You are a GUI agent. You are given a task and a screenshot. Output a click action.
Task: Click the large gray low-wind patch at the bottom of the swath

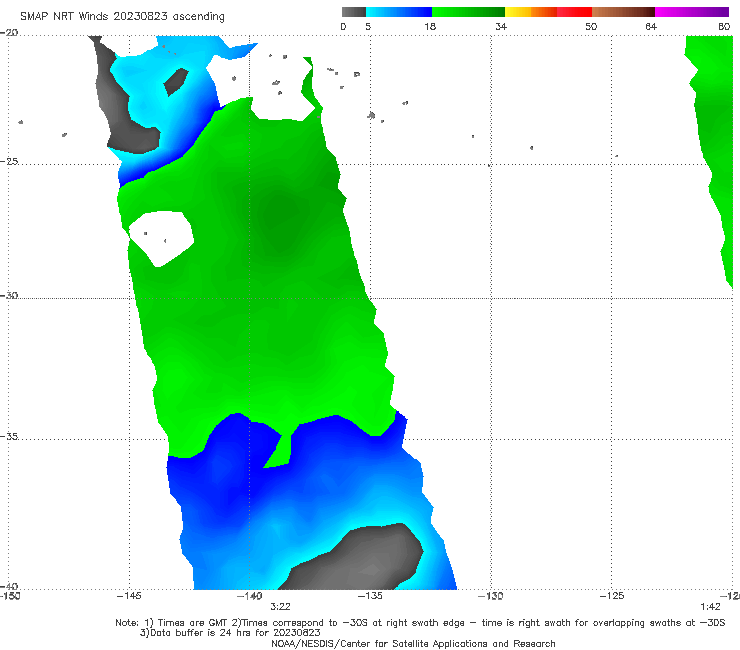(x=354, y=557)
